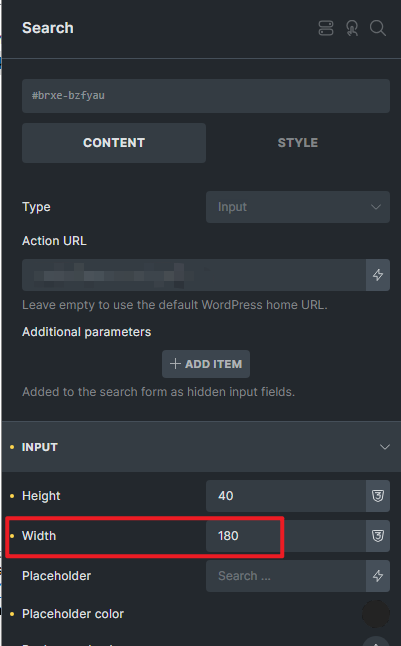The width and height of the screenshot is (401, 646).
Task: Open element conditions toggle-stack icon in header
Action: (326, 28)
